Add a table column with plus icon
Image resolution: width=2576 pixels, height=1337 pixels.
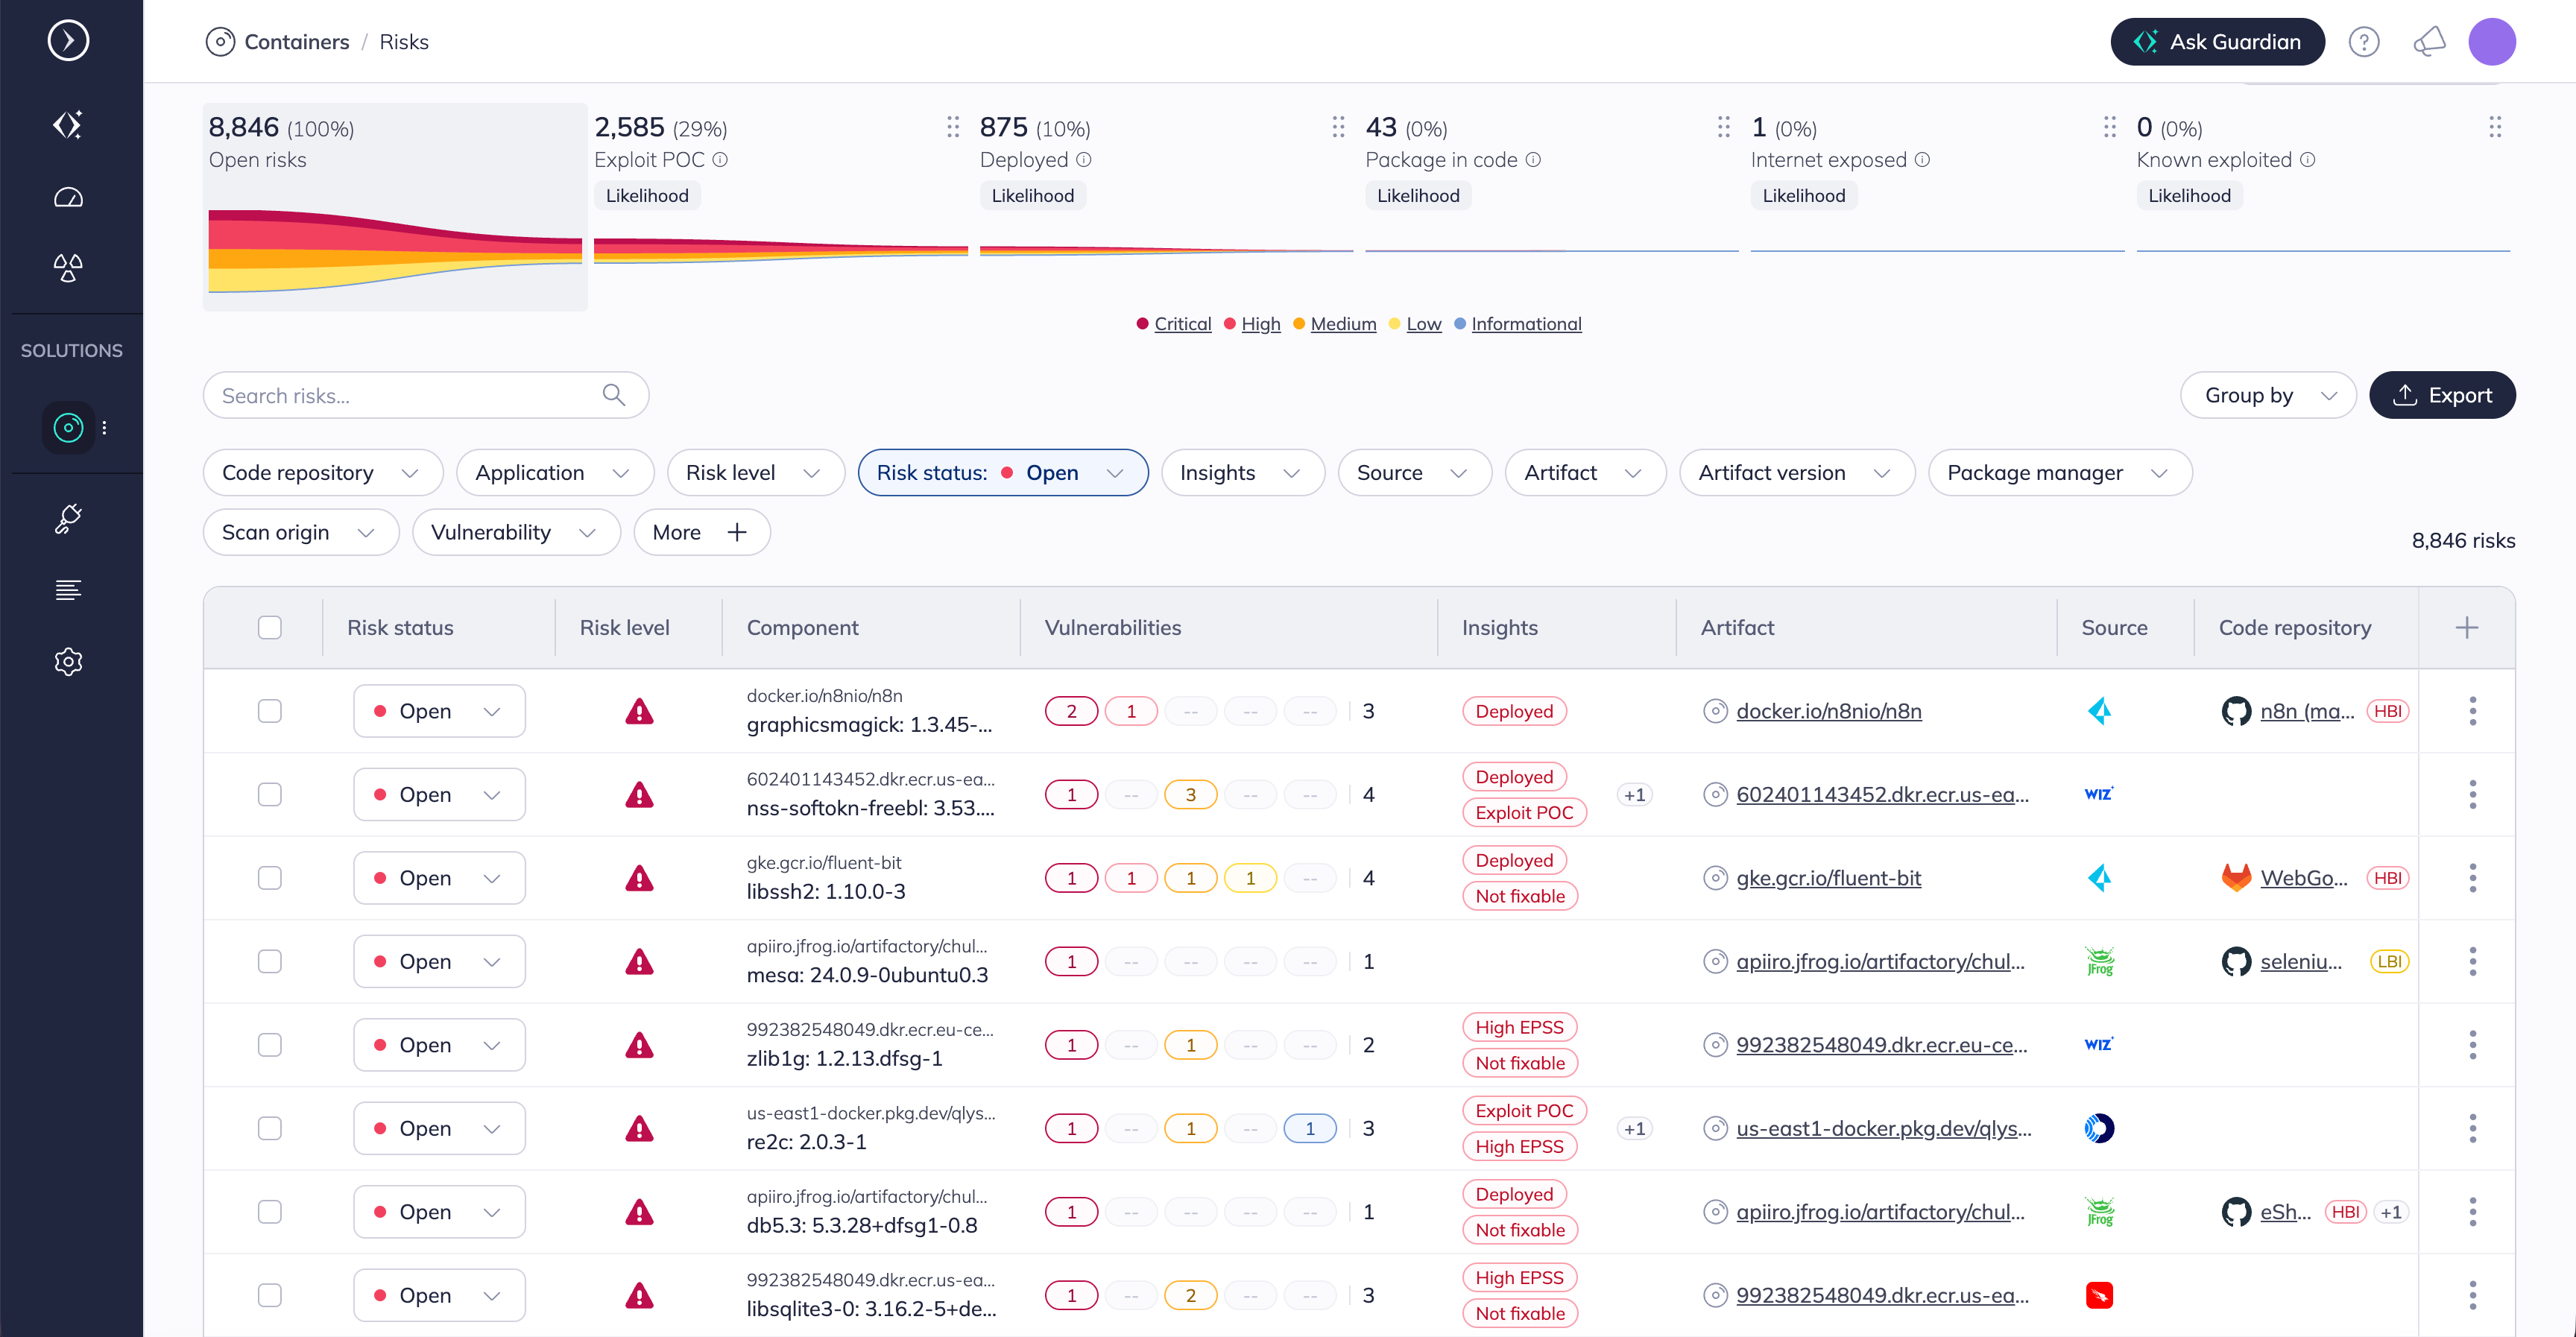[2467, 628]
